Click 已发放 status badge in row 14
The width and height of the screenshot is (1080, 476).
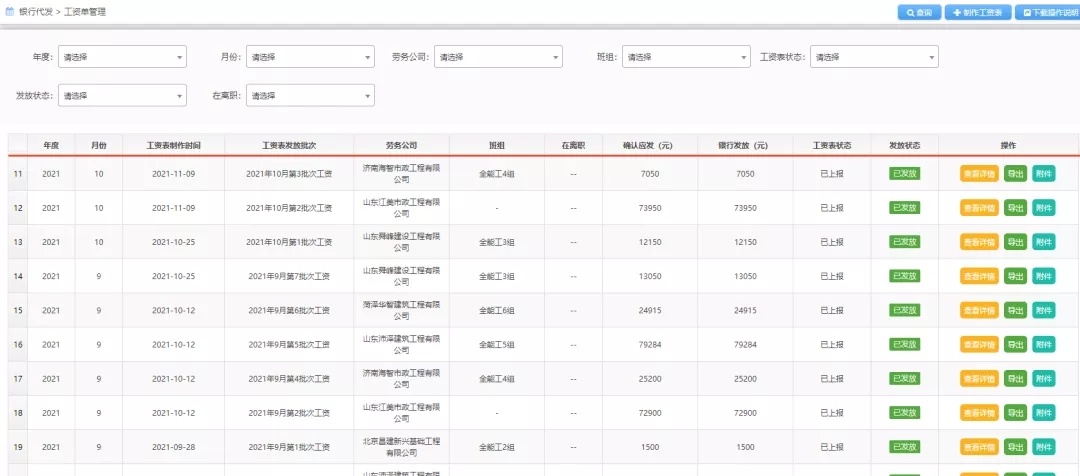click(x=904, y=276)
